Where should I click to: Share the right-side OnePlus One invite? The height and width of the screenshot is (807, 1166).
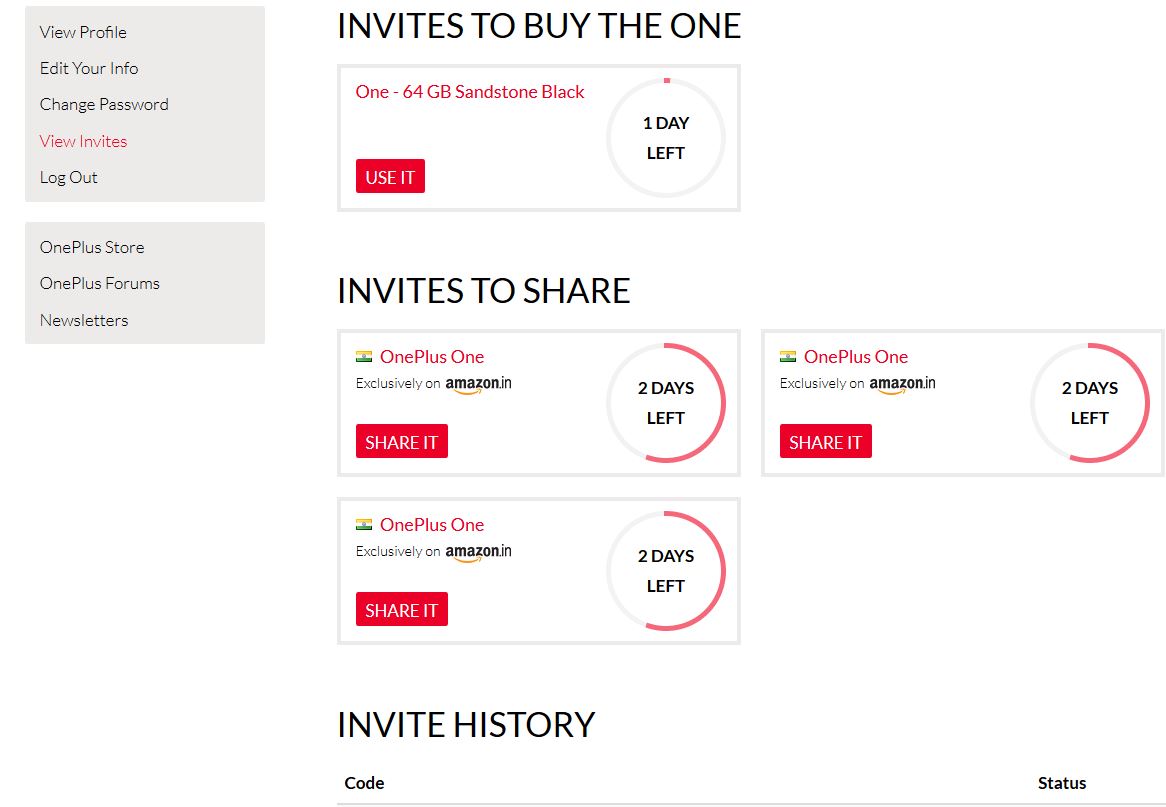(825, 441)
